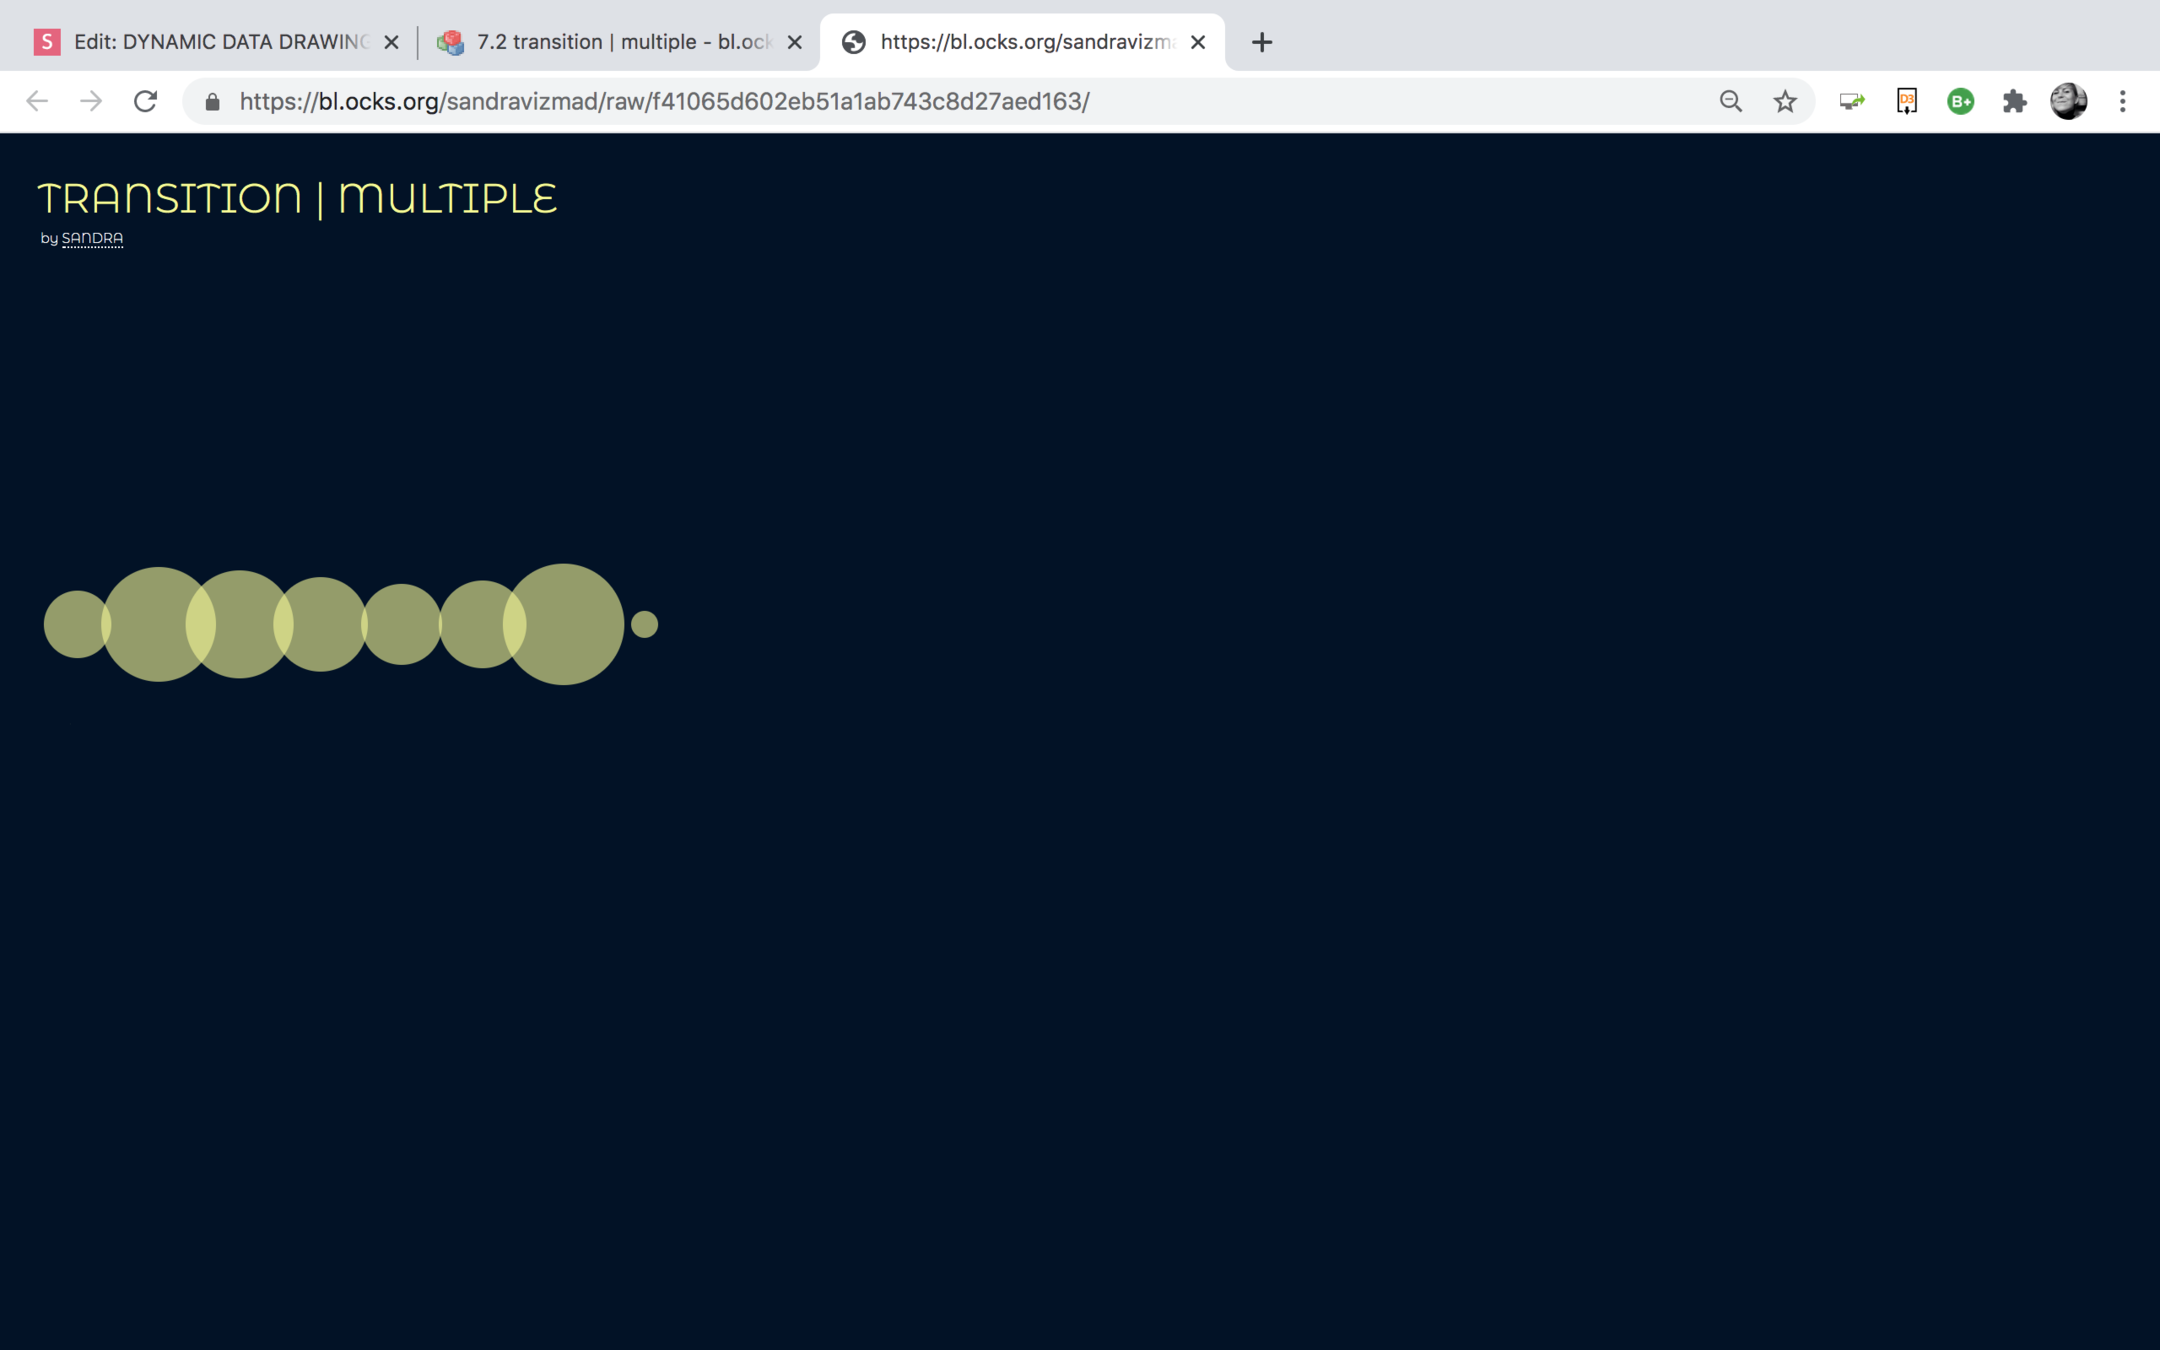Click the back navigation arrow
Screen dimensions: 2160x1350
[x=37, y=101]
